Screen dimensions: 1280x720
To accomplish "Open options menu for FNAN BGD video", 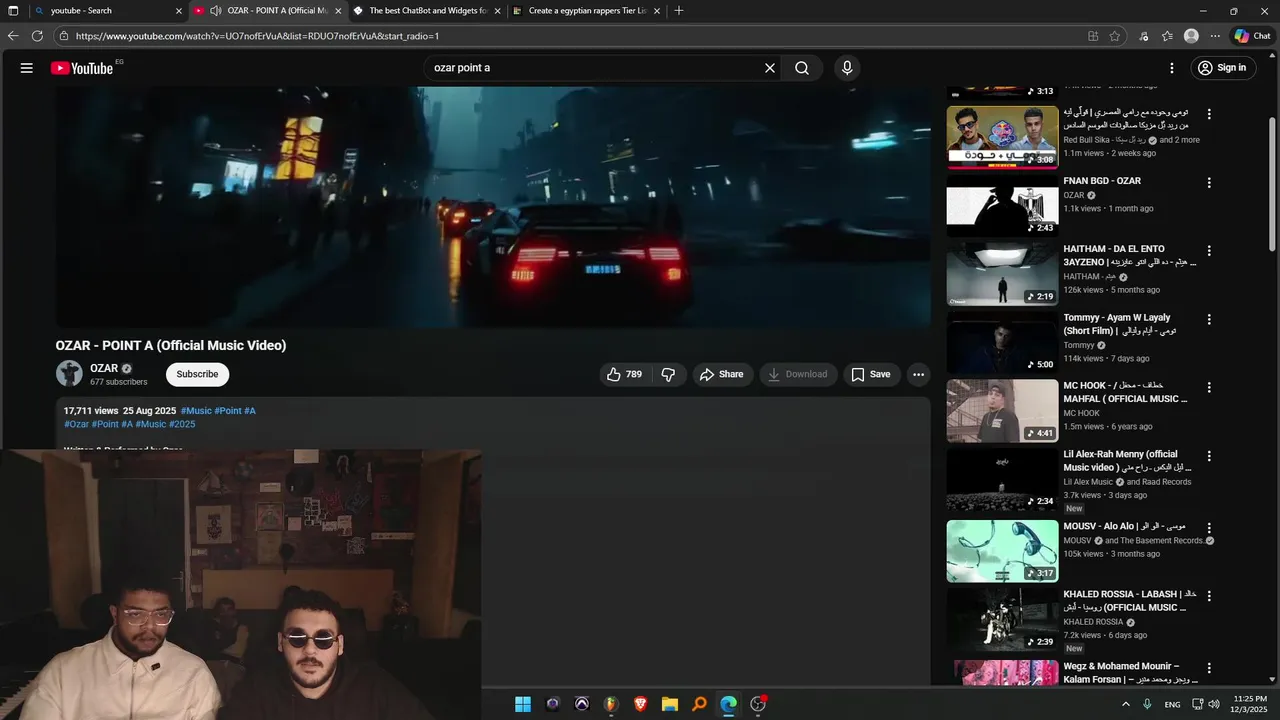I will click(x=1209, y=183).
